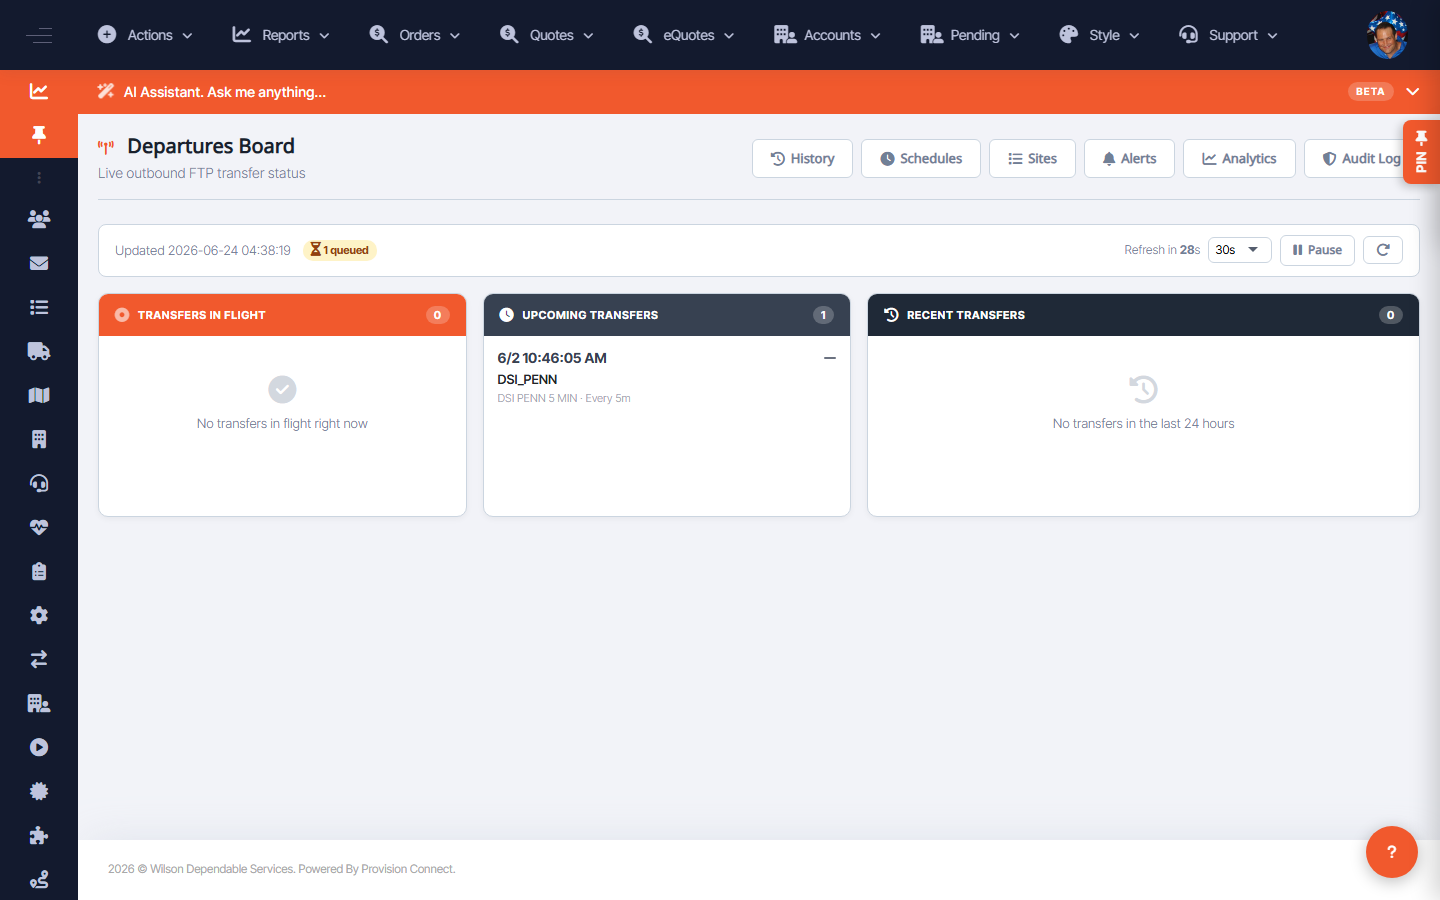This screenshot has width=1440, height=900.
Task: Open the clipboard sidebar icon
Action: pyautogui.click(x=39, y=571)
